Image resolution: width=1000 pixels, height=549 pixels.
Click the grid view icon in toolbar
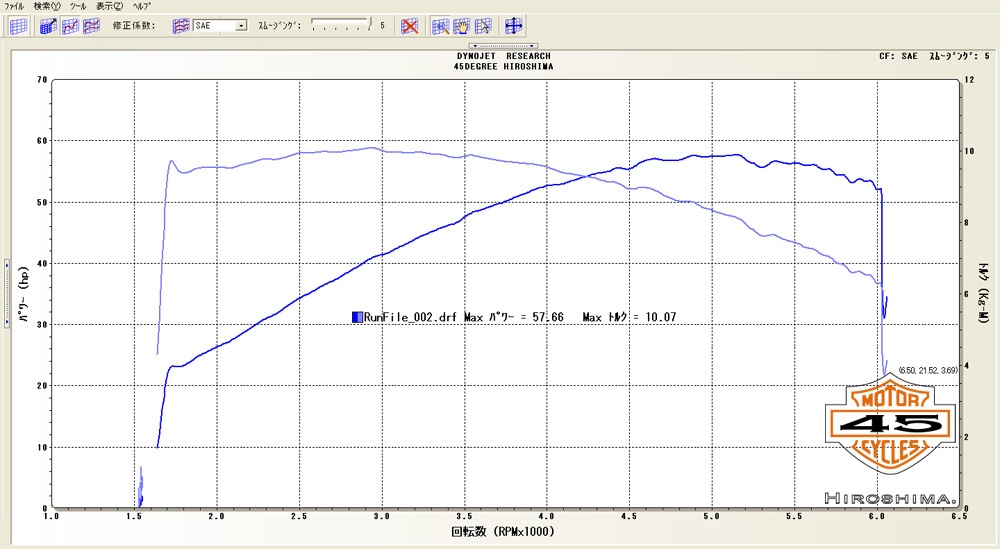(x=18, y=26)
